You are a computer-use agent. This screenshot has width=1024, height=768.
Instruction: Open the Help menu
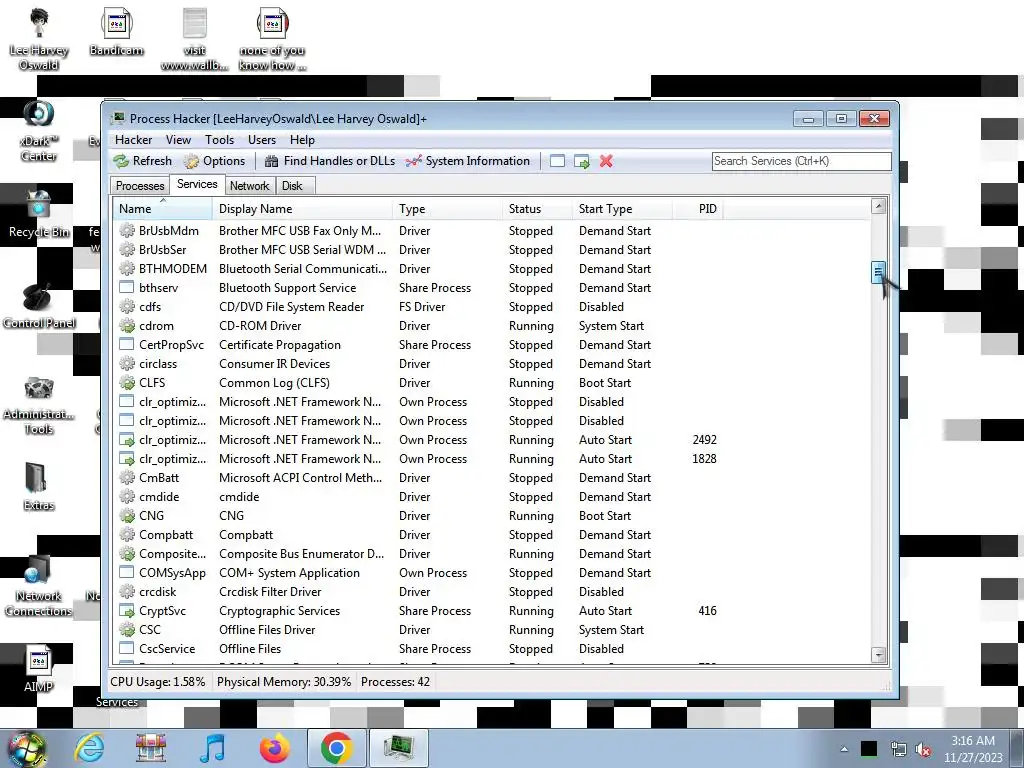tap(302, 140)
